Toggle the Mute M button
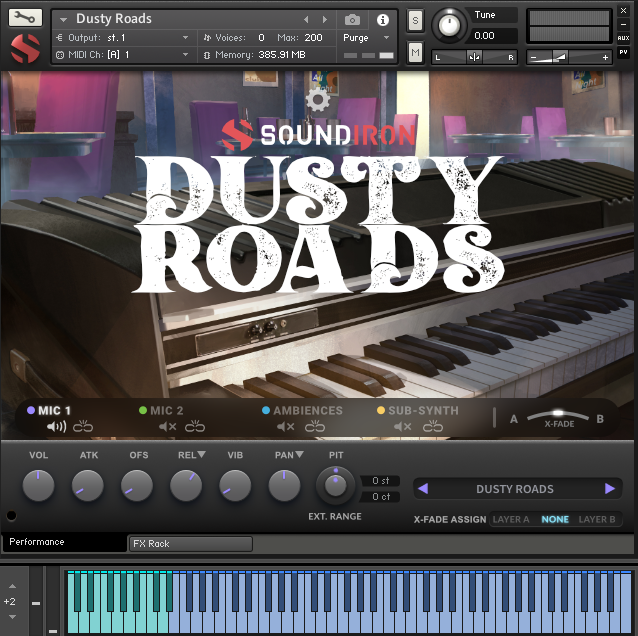This screenshot has width=638, height=636. click(x=415, y=52)
